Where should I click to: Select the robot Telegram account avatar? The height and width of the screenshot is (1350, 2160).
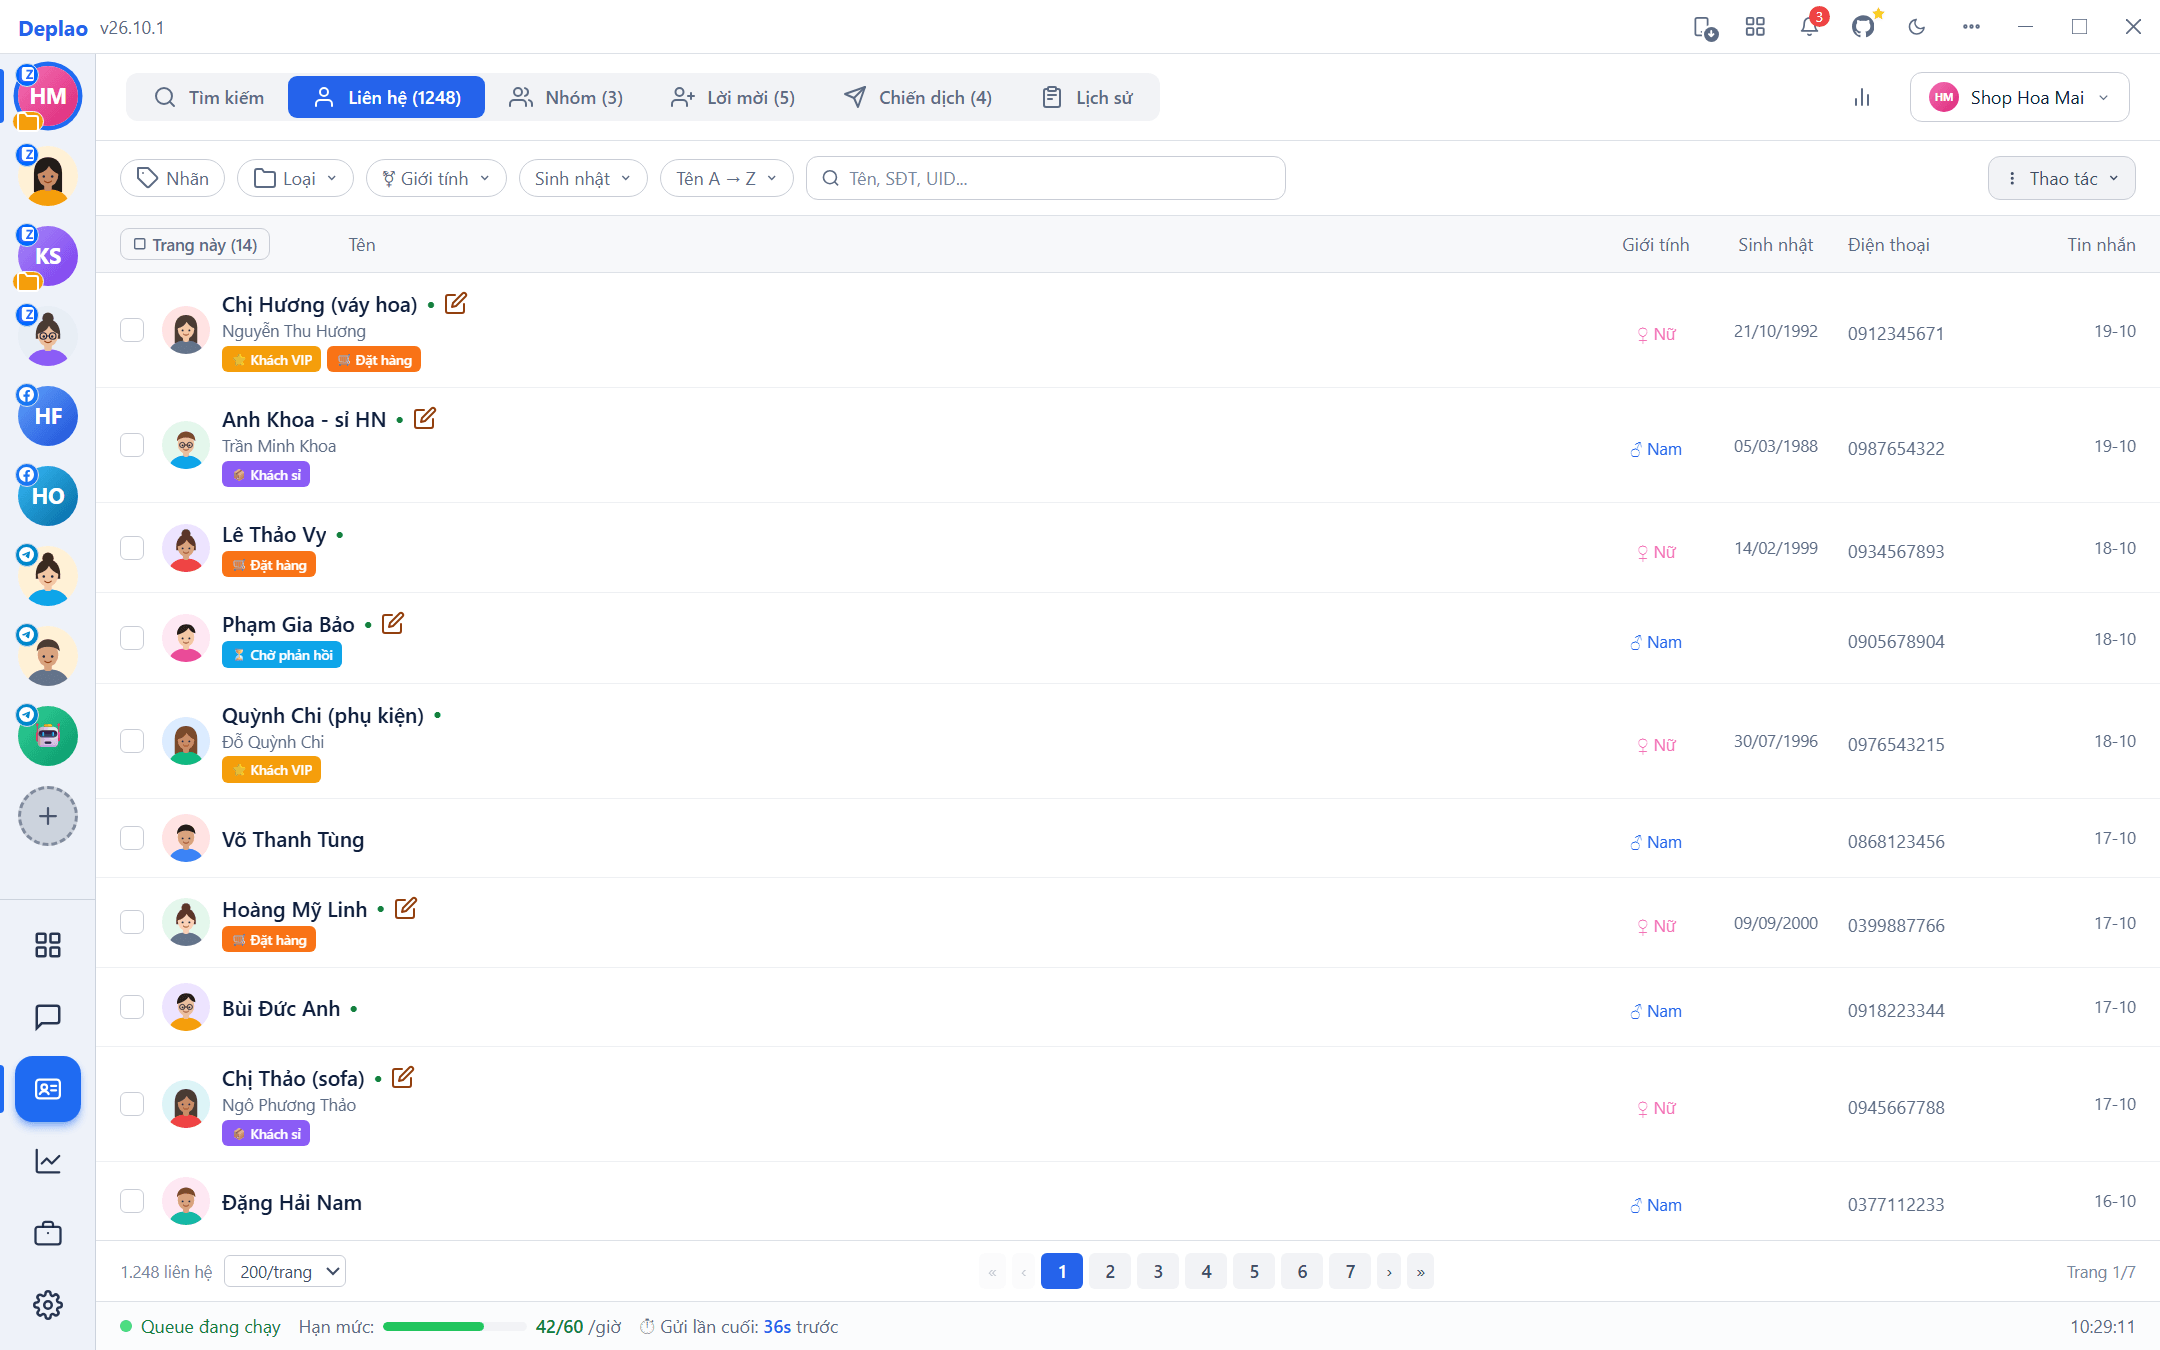click(48, 736)
